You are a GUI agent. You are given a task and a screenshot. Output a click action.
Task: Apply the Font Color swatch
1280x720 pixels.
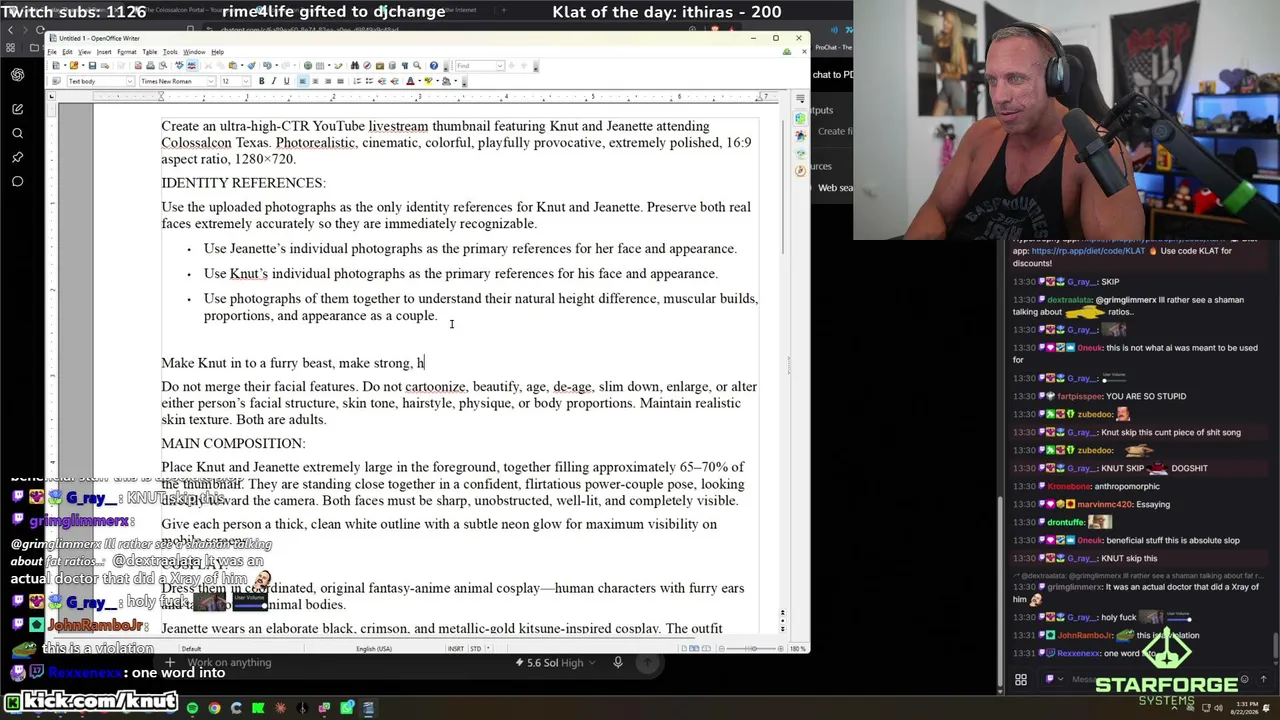[410, 81]
